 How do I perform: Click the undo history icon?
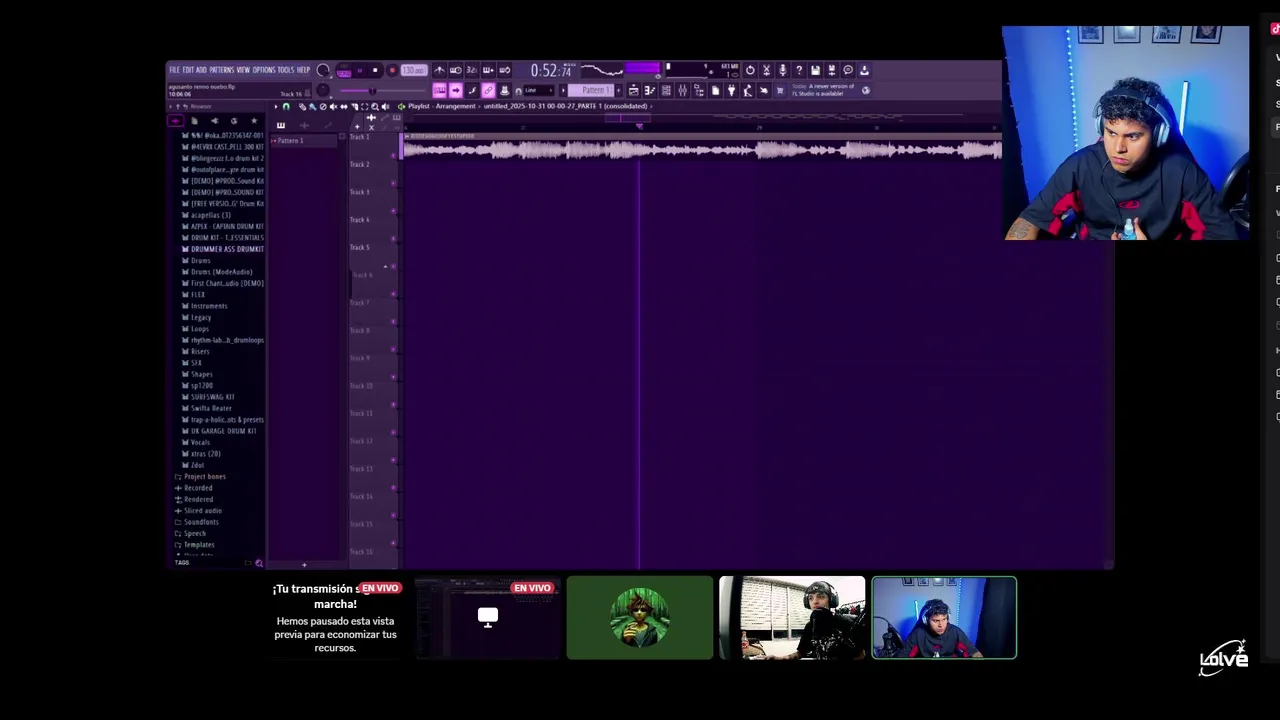pos(750,70)
